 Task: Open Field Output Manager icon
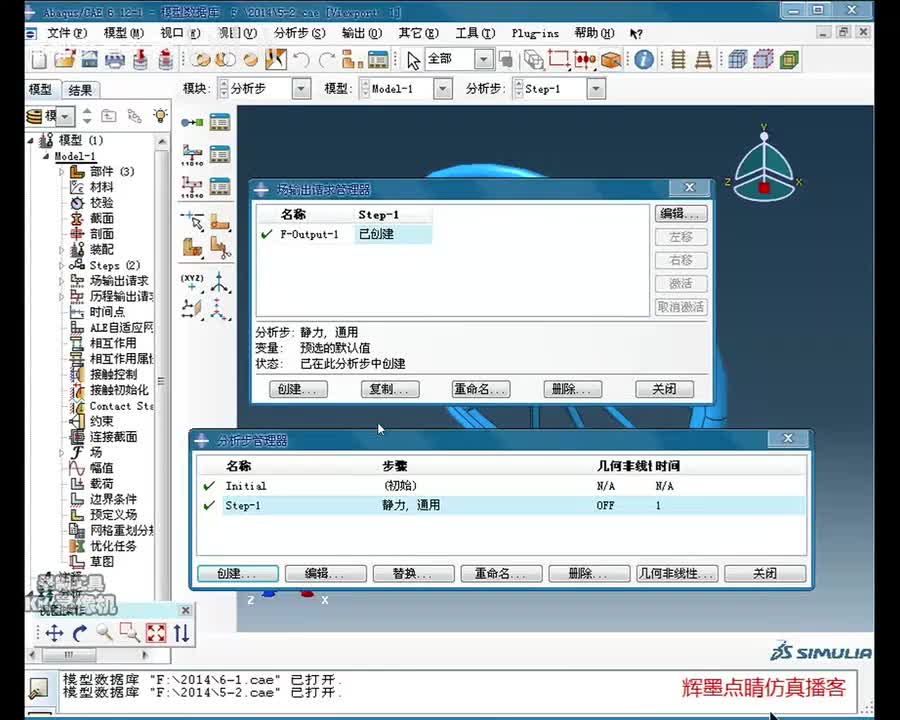coord(220,154)
